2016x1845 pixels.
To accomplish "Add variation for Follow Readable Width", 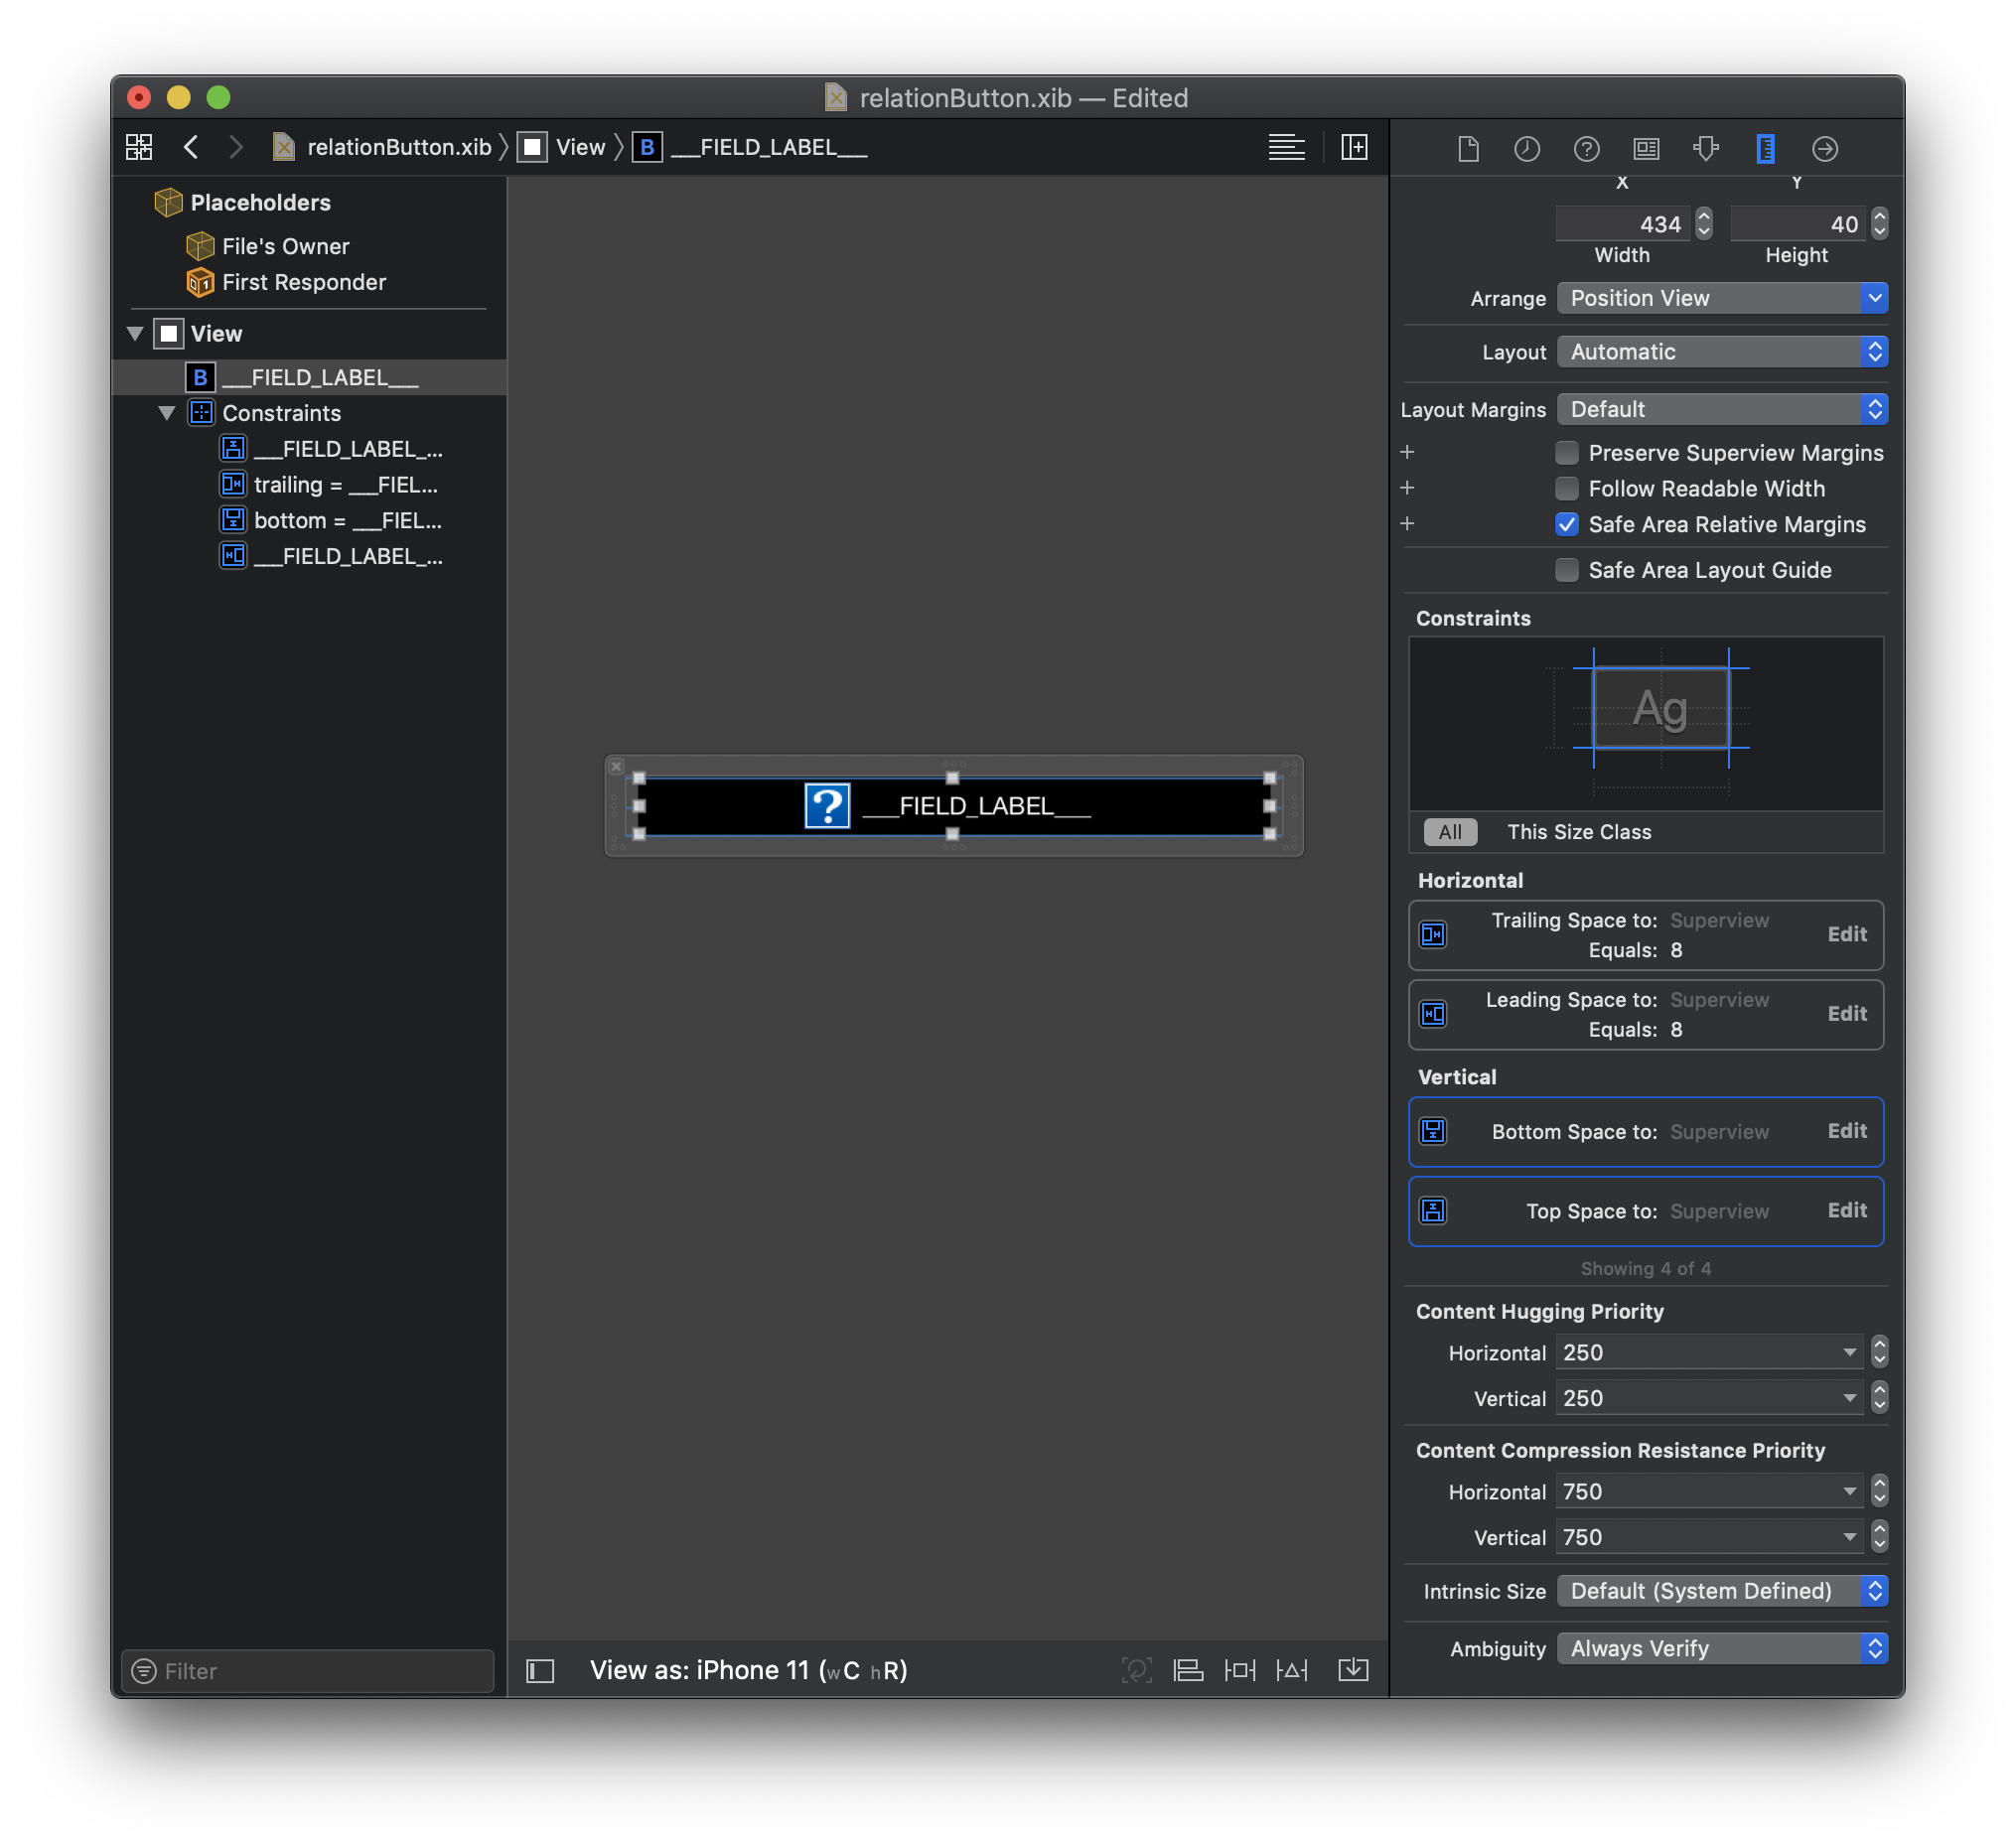I will pos(1407,488).
